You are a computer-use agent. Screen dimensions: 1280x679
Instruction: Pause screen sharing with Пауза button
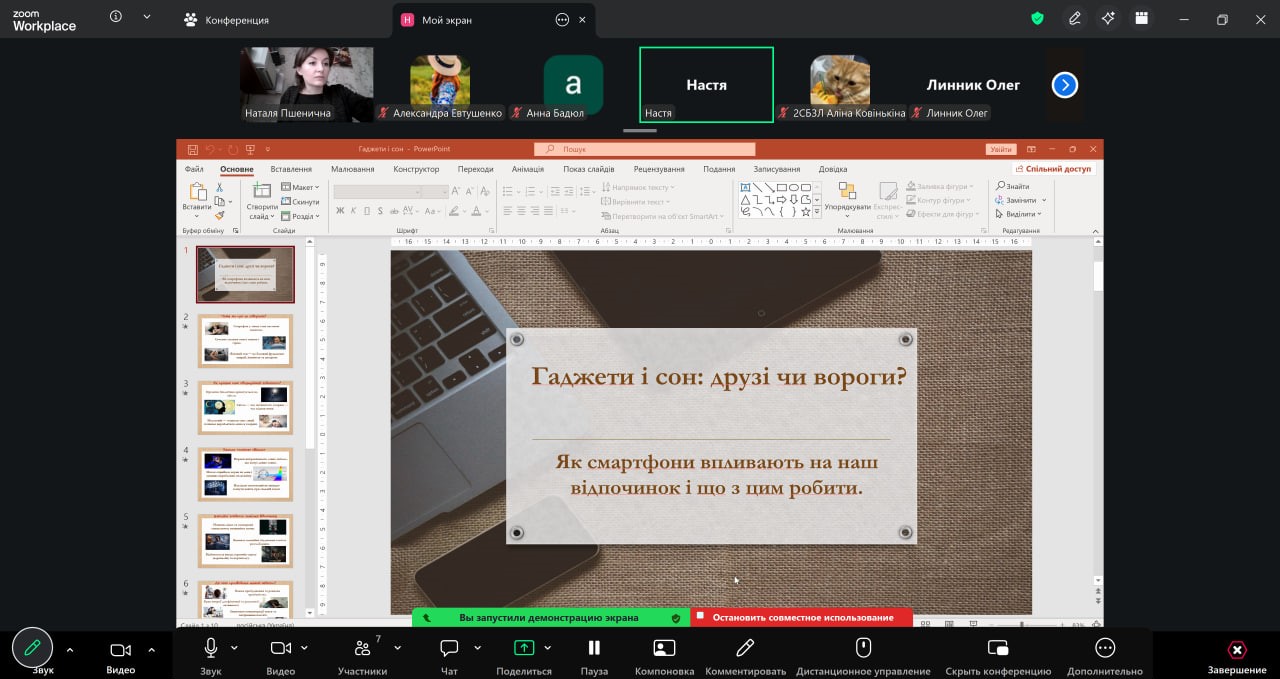click(x=594, y=648)
